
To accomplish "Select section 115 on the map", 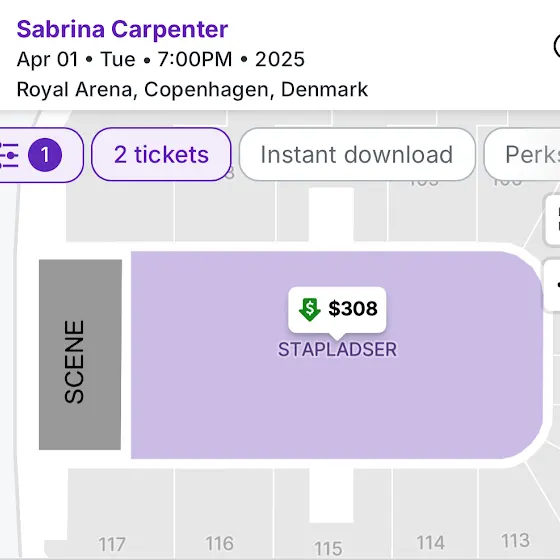I will point(328,548).
